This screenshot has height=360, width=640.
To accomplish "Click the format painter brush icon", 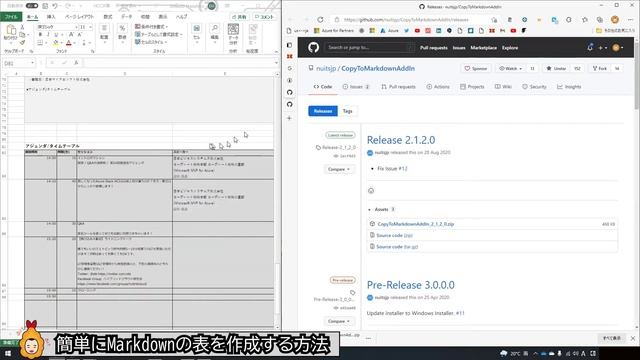I will (22, 42).
